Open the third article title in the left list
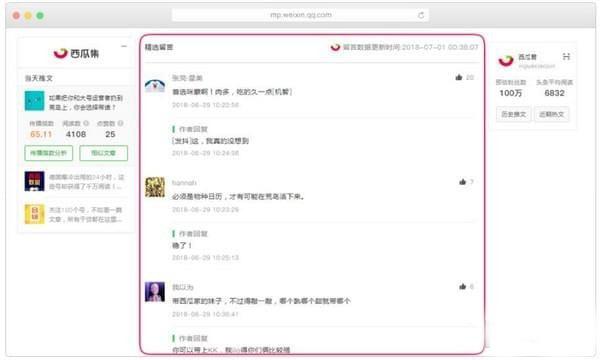 click(85, 215)
